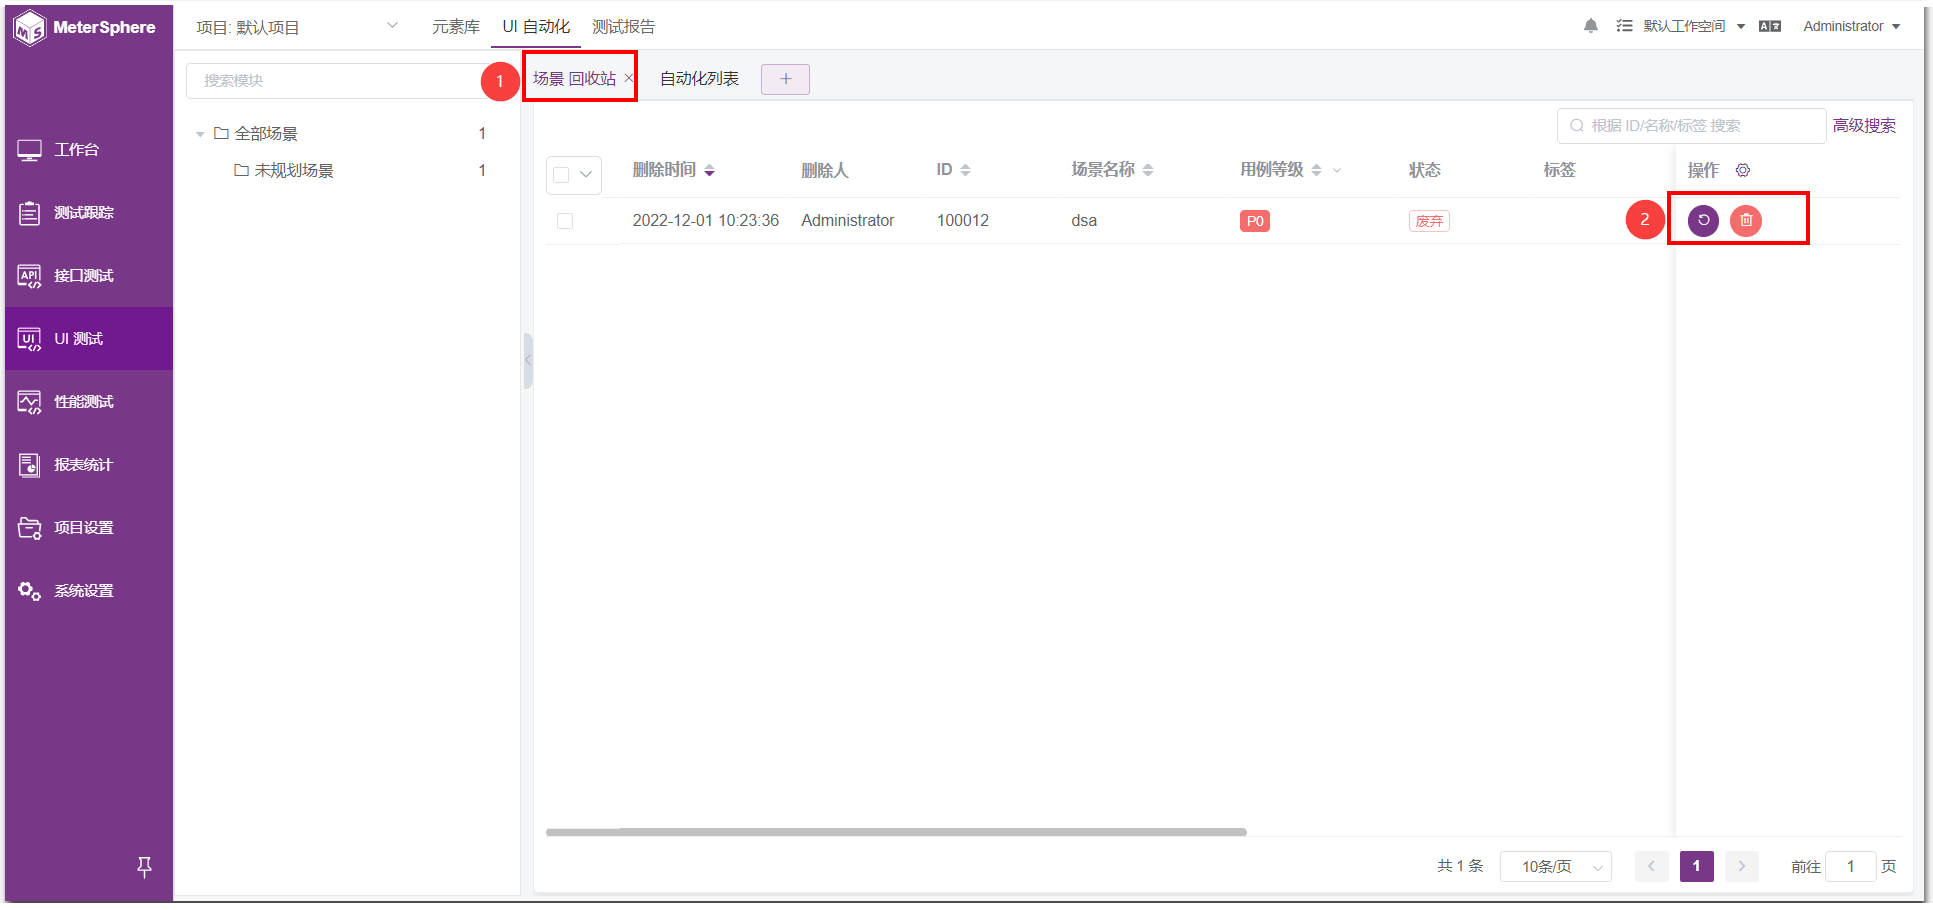This screenshot has width=1933, height=910.
Task: Click the pin icon at sidebar bottom
Action: tap(144, 867)
